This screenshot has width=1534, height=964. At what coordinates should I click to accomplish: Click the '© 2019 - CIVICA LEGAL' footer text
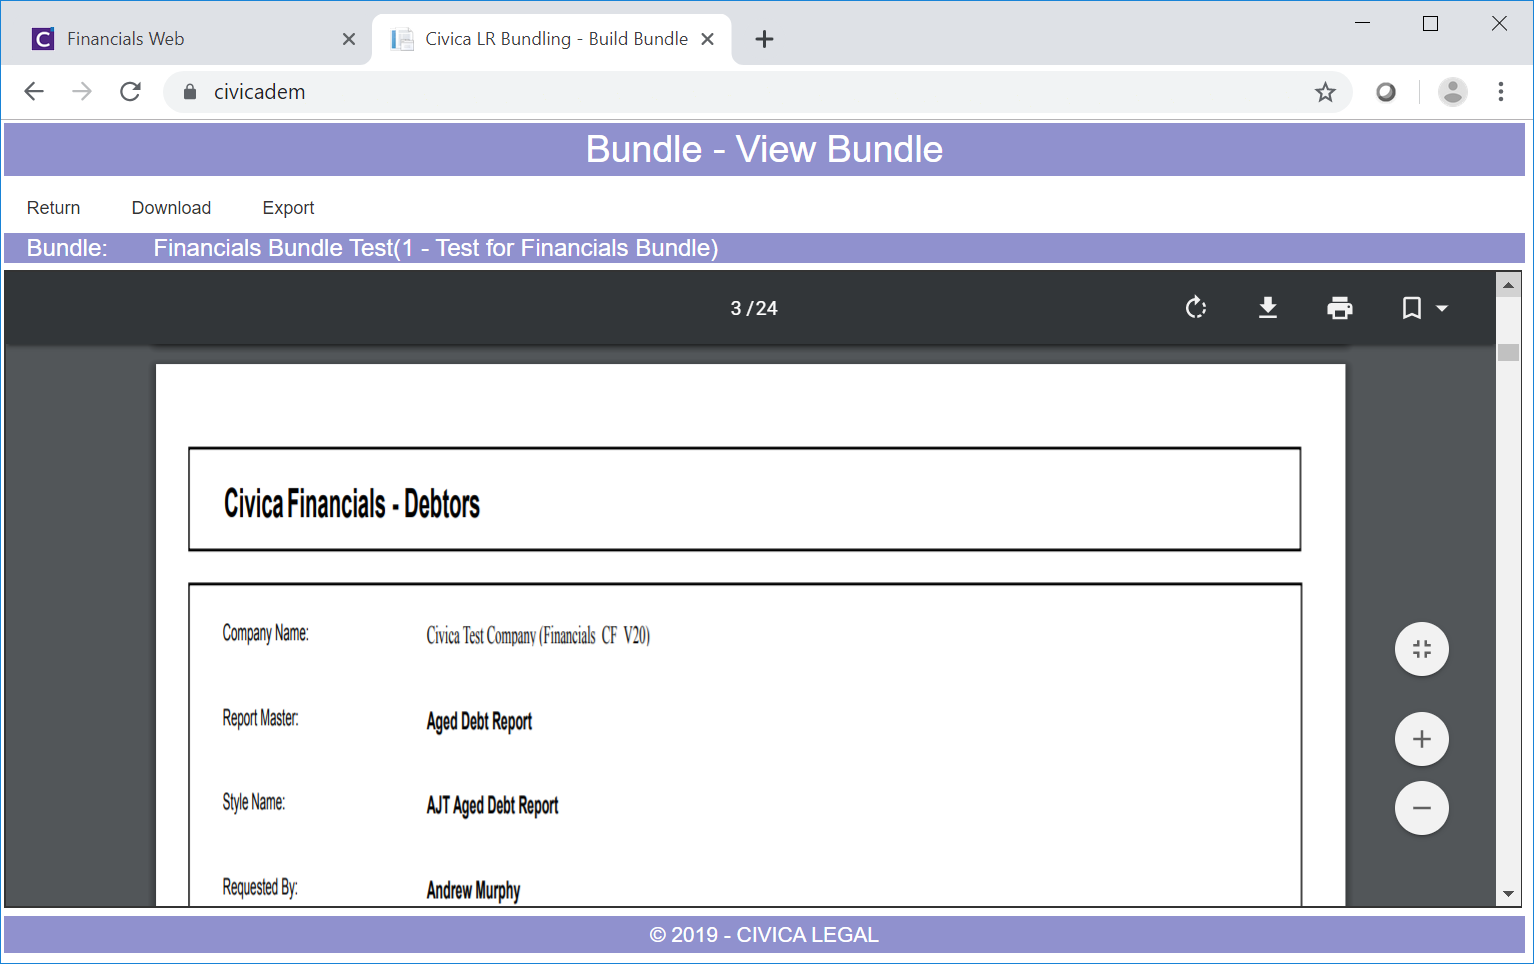coord(764,935)
